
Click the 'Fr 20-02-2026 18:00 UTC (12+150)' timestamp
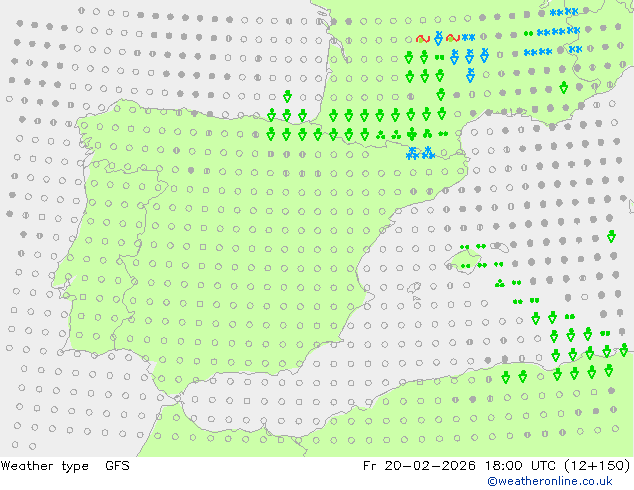(497, 466)
